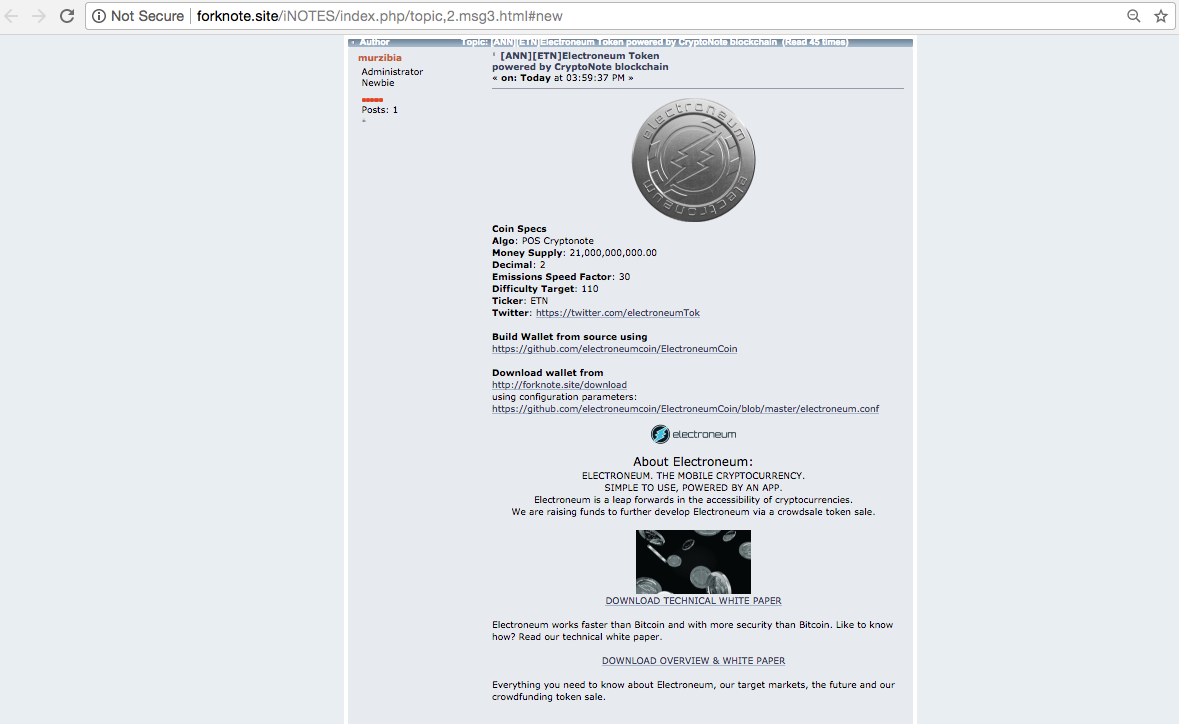Click the 'Posts: 1' text

click(x=380, y=110)
